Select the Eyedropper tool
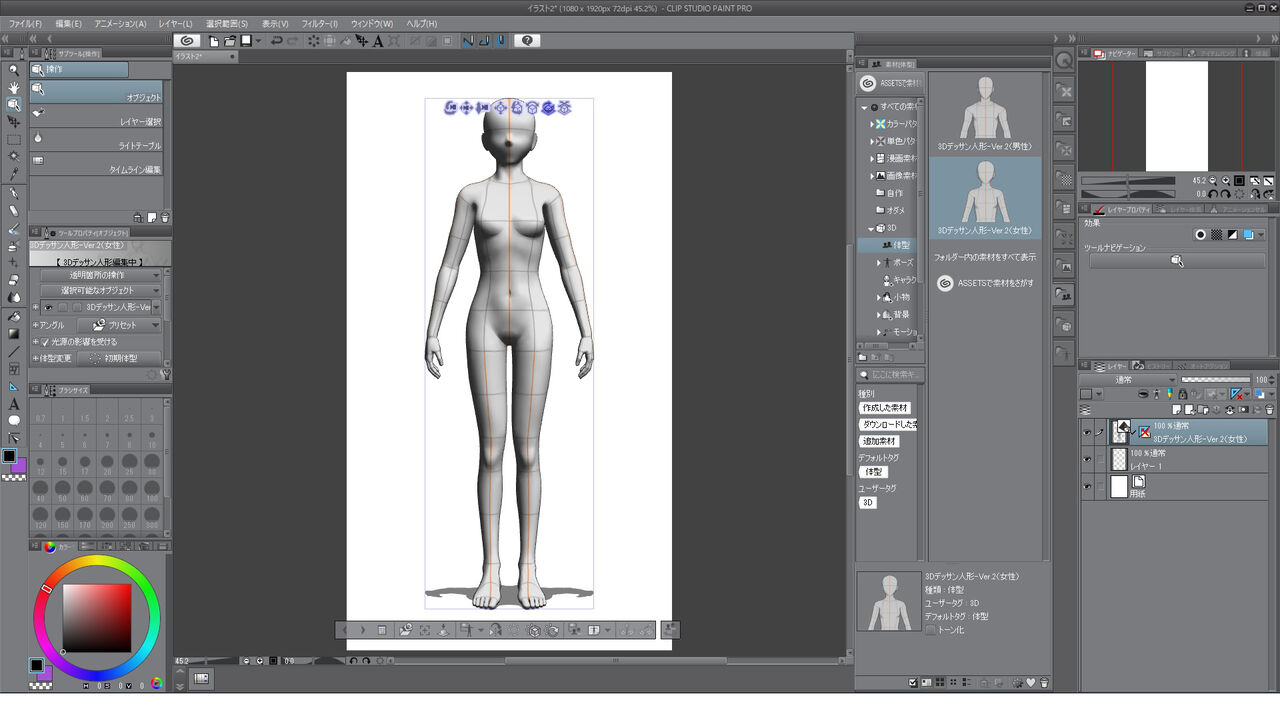 point(14,175)
